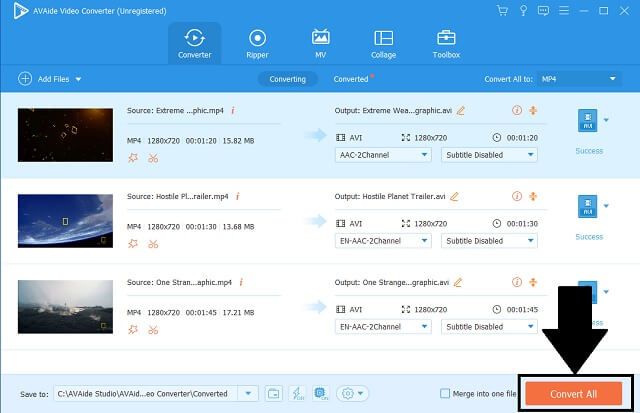Rename output One Strange...graphic.avi with pencil icon
This screenshot has width=640, height=413.
(x=458, y=282)
